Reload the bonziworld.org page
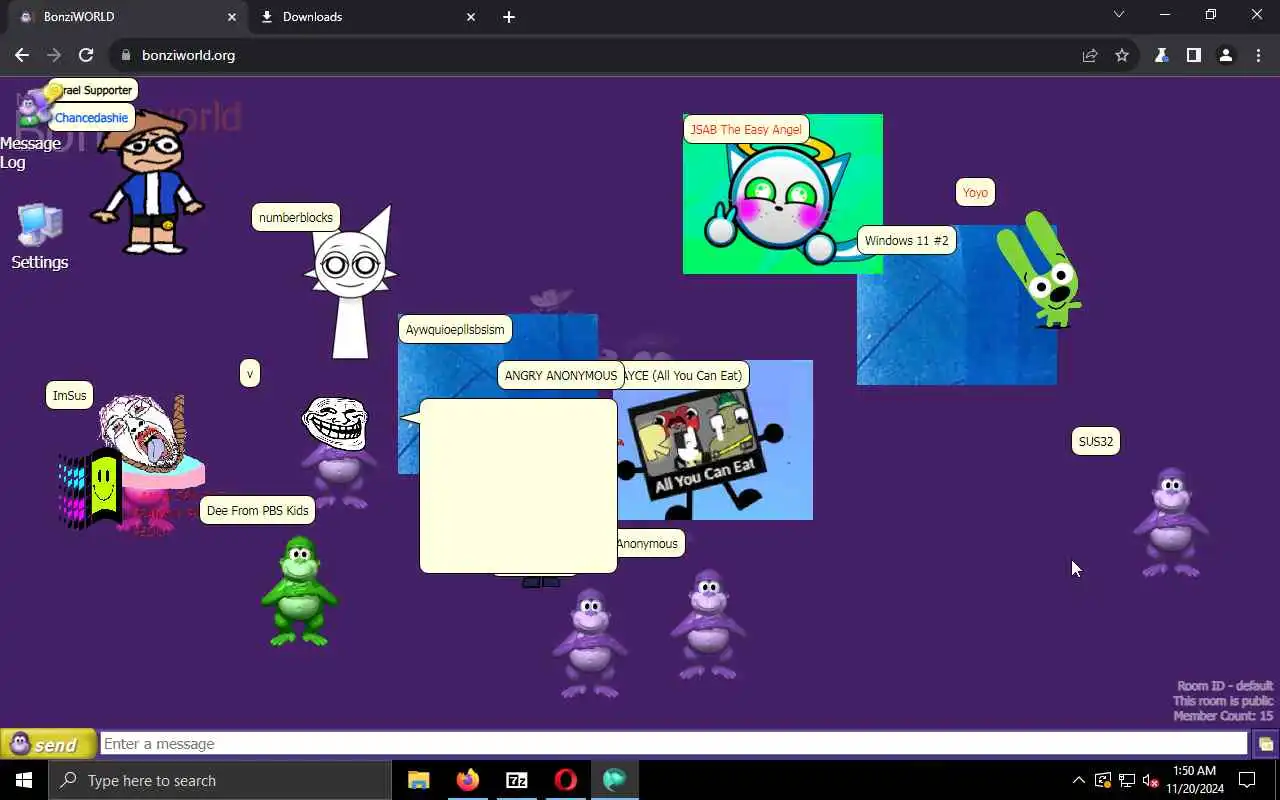The image size is (1280, 800). pyautogui.click(x=86, y=56)
